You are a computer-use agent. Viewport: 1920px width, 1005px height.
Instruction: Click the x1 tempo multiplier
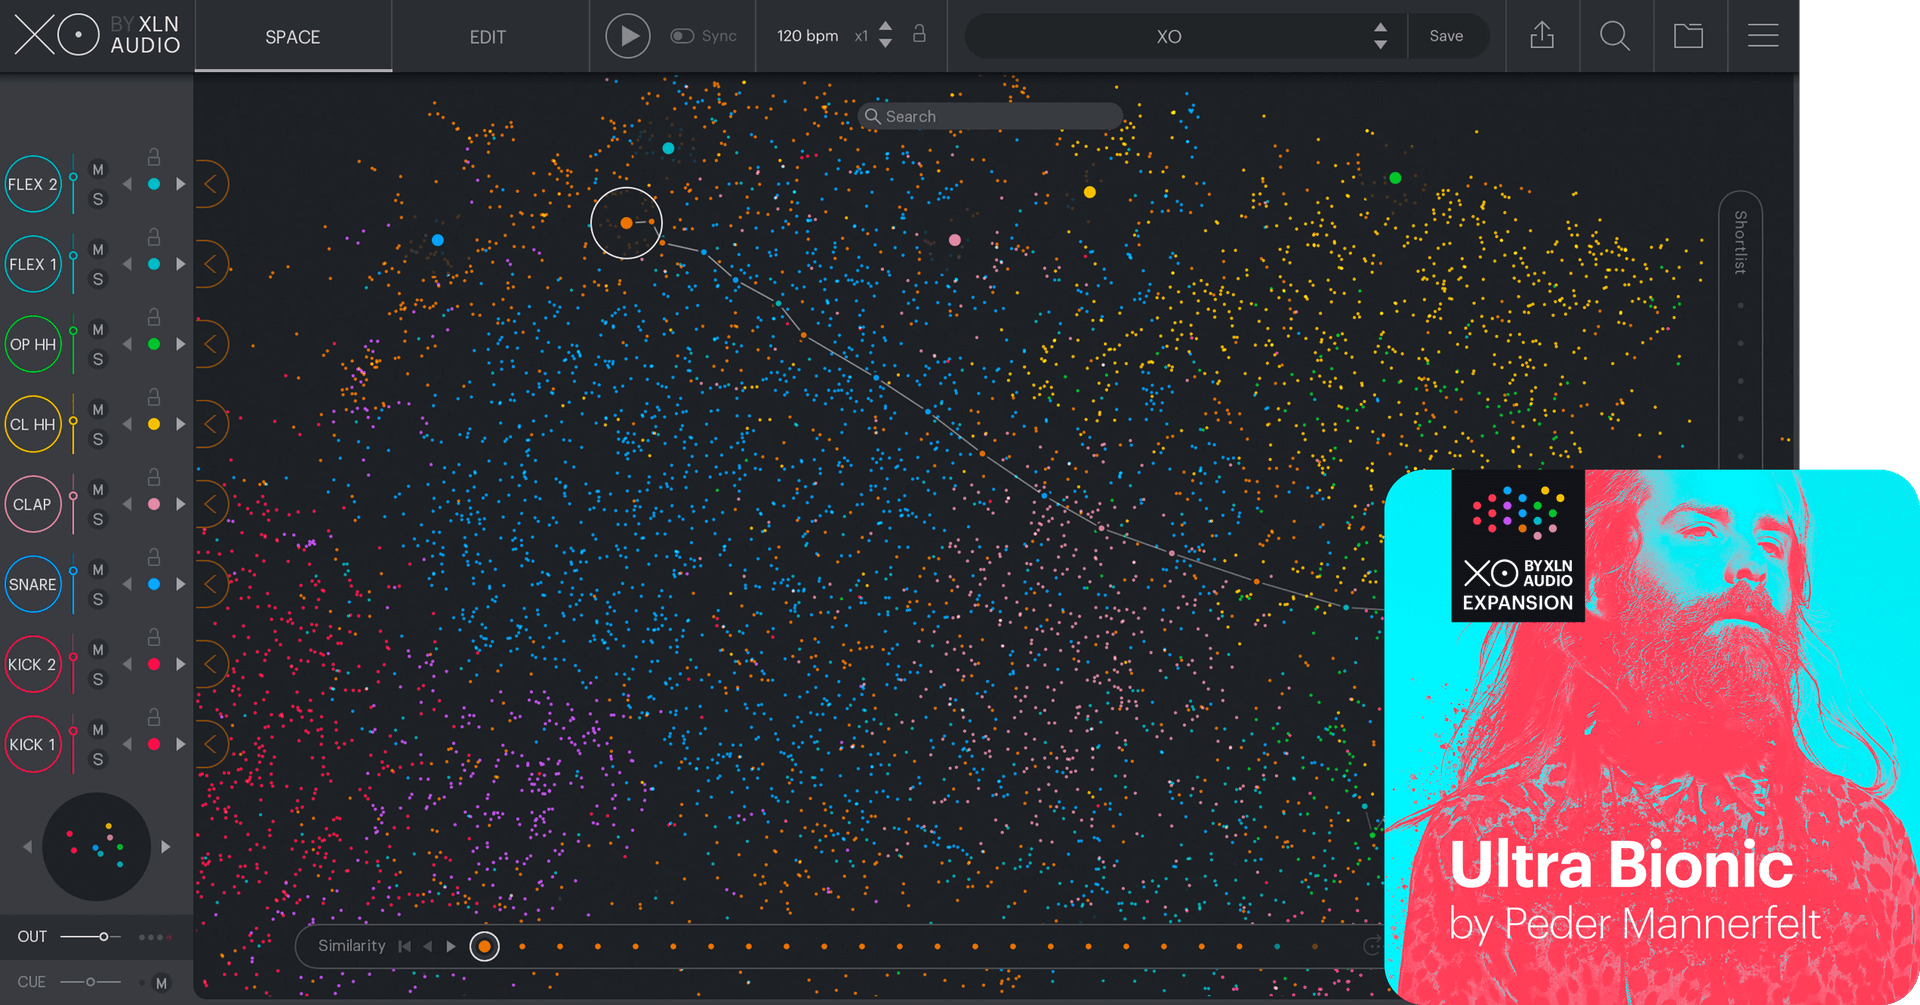click(861, 36)
